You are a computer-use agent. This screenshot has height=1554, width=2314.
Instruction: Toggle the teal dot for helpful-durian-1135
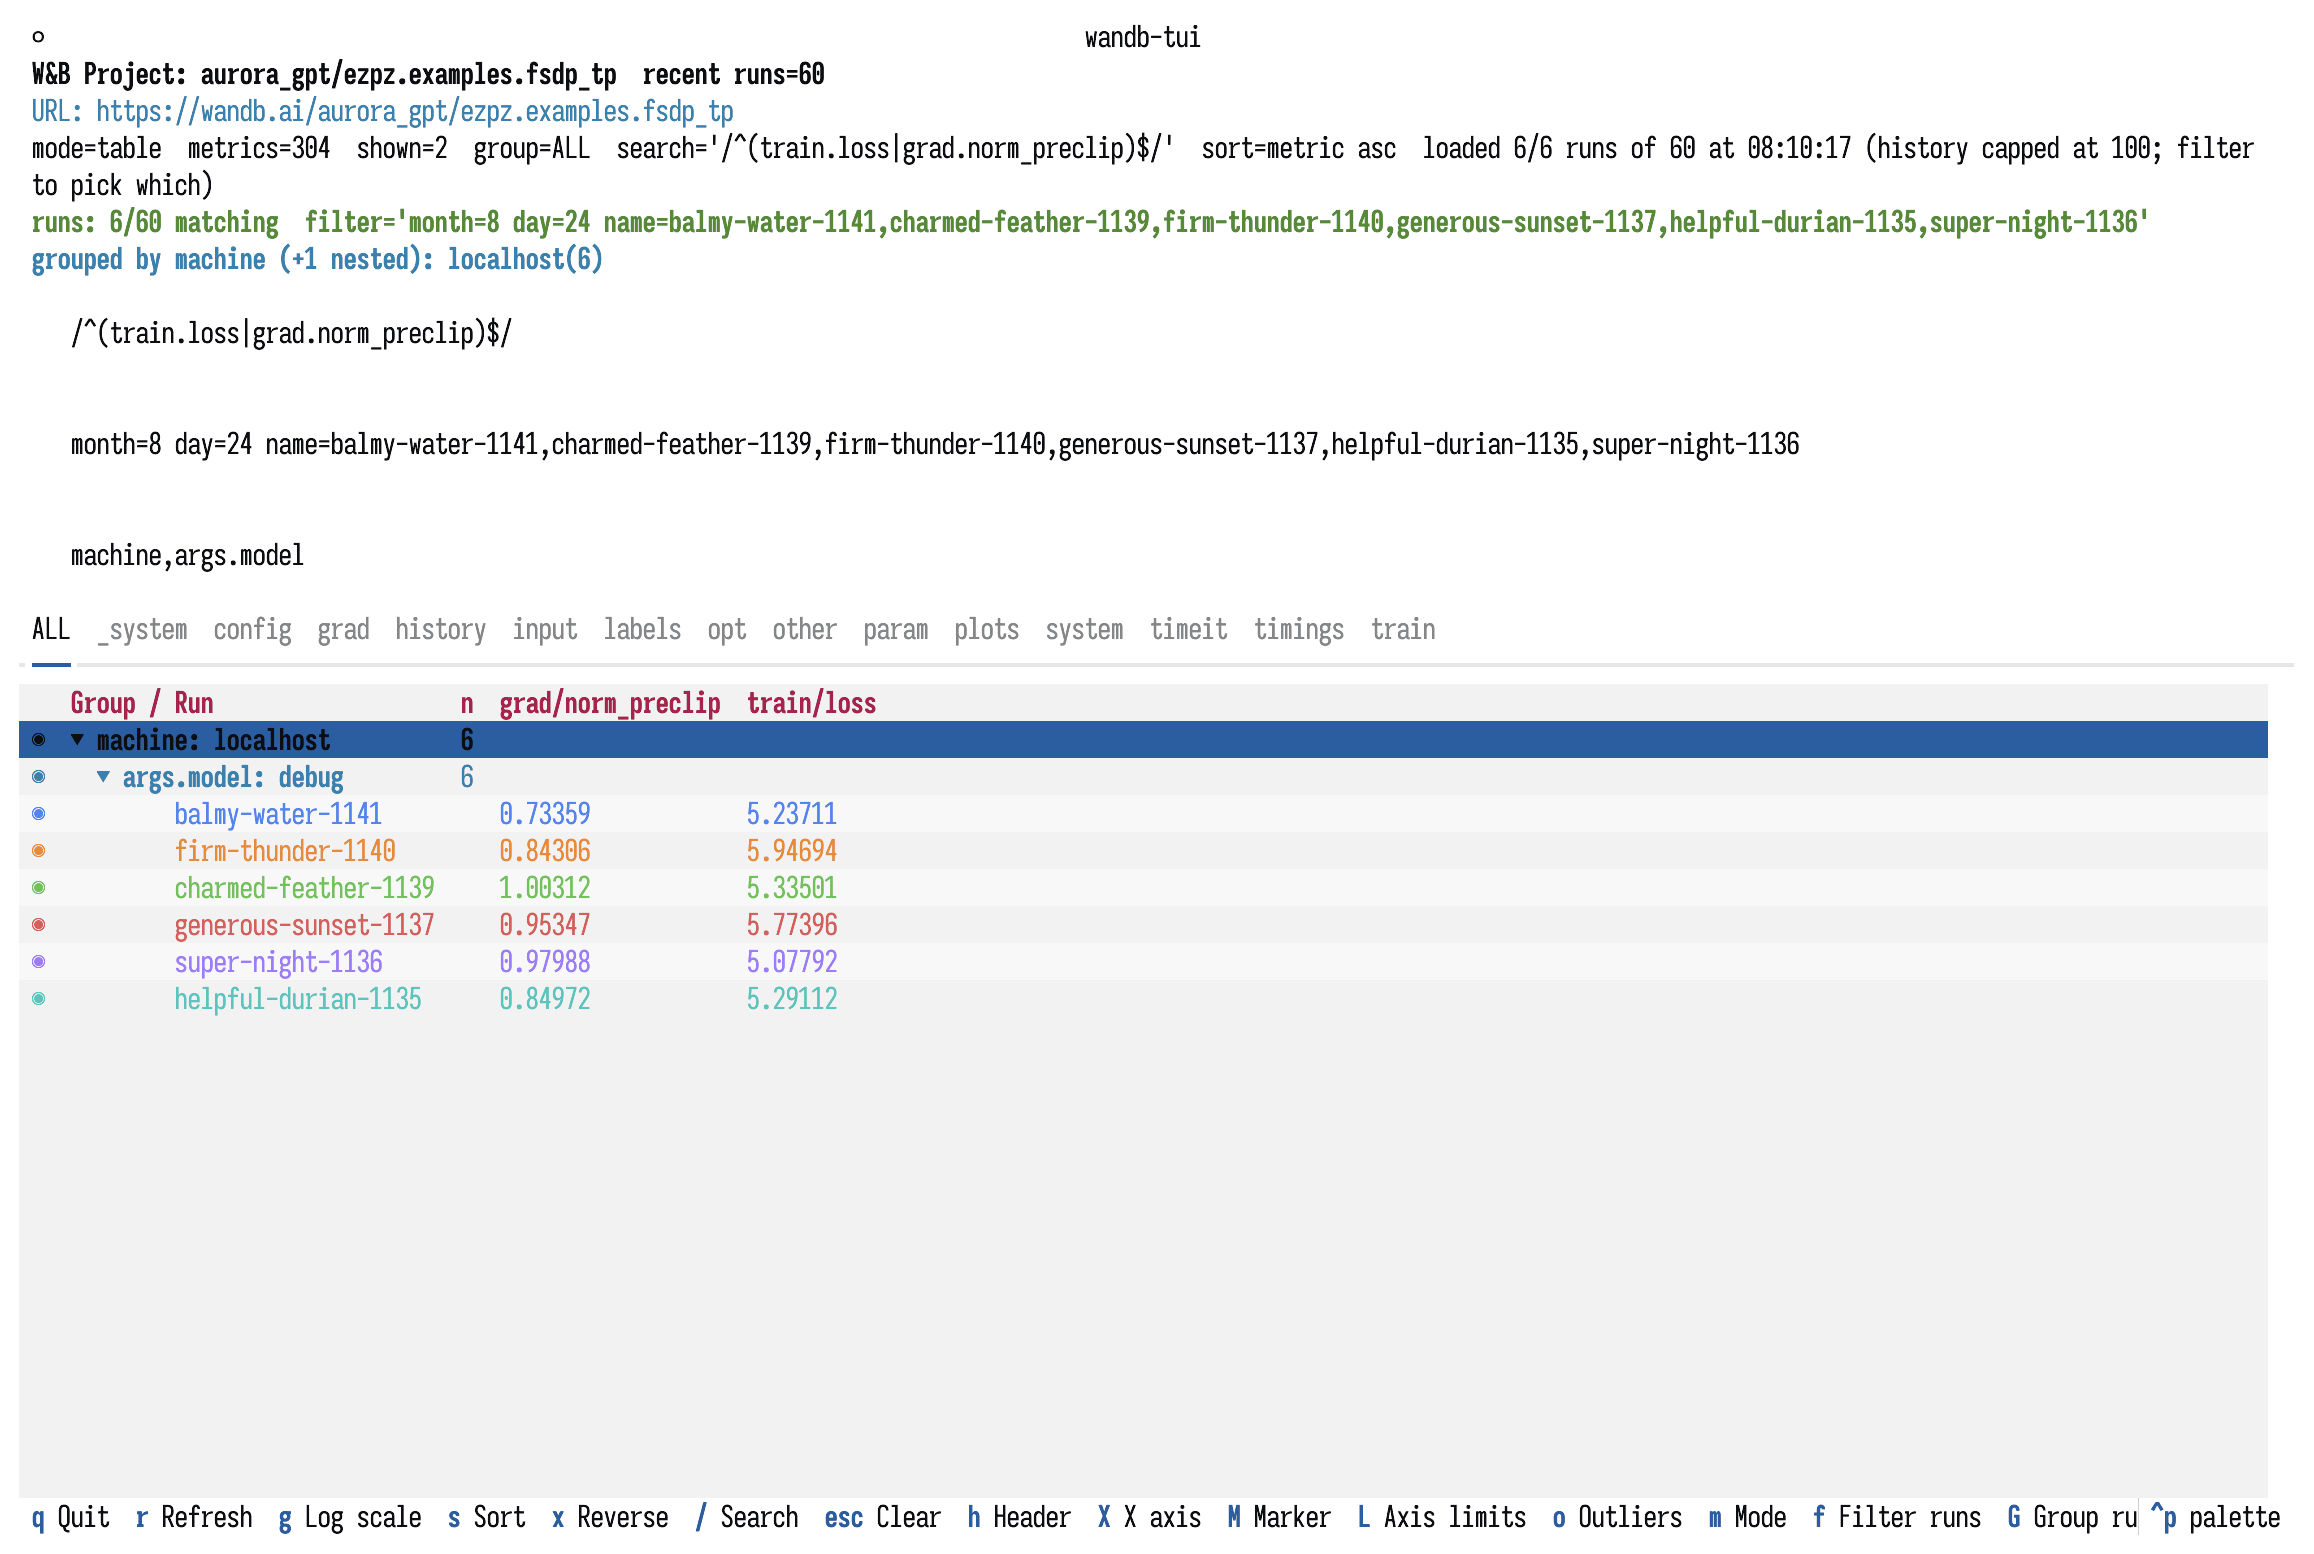point(39,999)
